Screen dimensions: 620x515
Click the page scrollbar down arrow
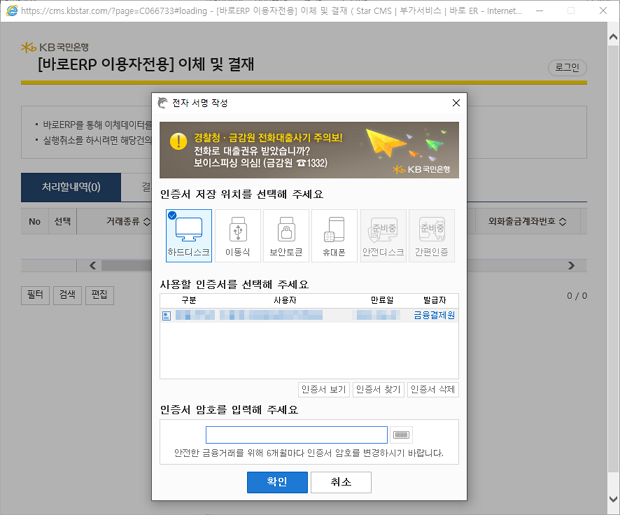point(613,499)
